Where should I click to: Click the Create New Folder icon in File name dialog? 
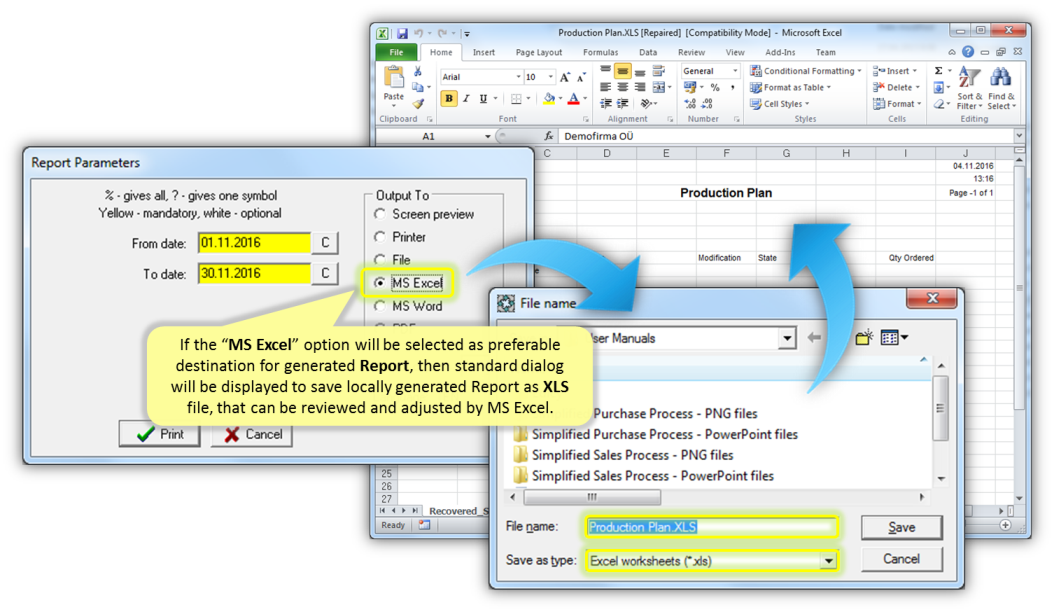tap(864, 338)
